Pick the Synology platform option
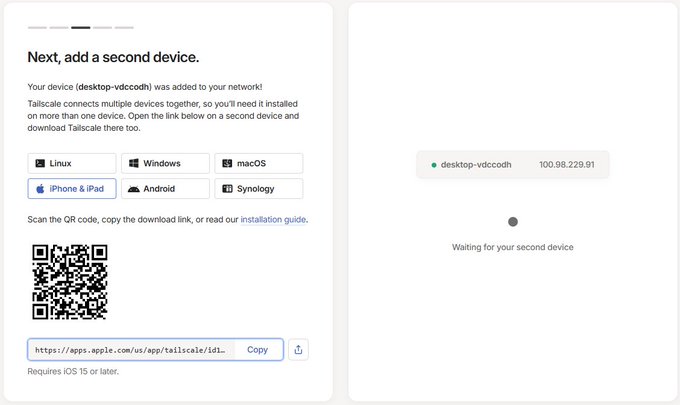 259,189
